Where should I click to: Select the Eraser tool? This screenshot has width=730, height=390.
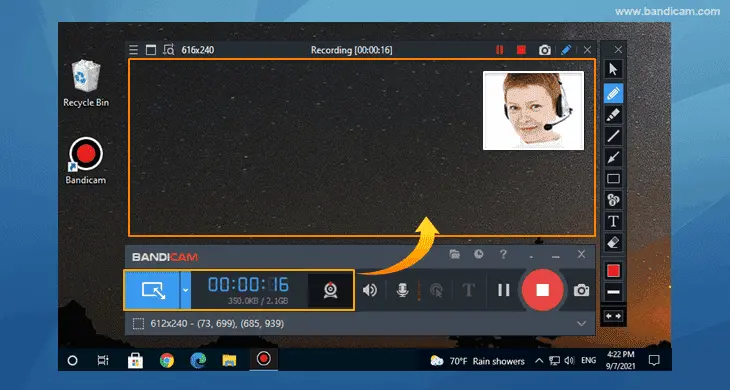pos(613,242)
